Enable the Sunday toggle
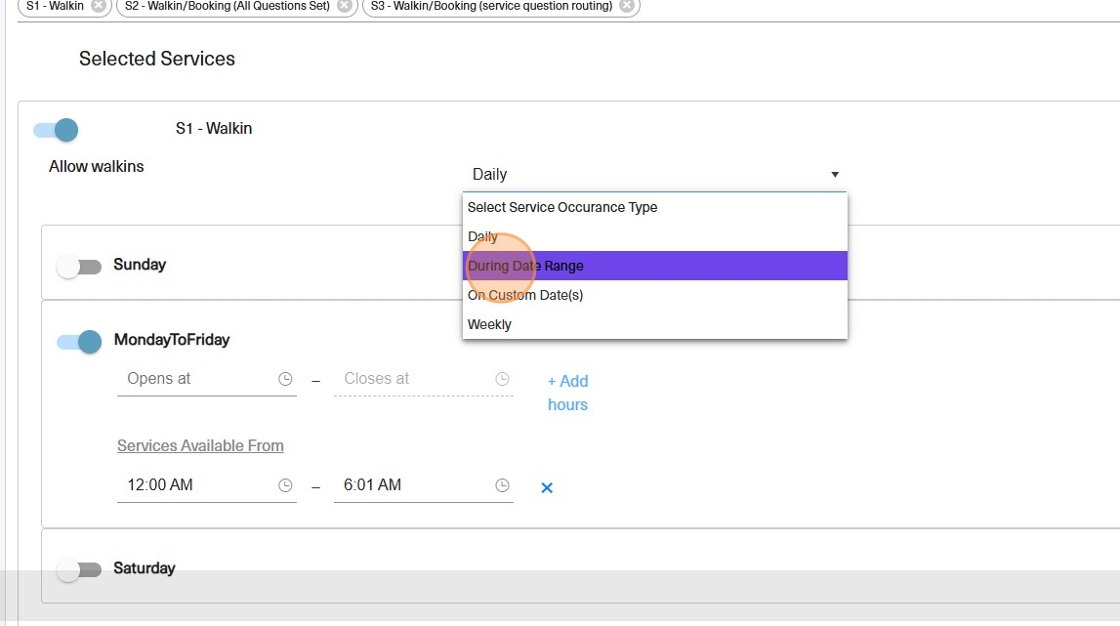1120x626 pixels. click(79, 267)
